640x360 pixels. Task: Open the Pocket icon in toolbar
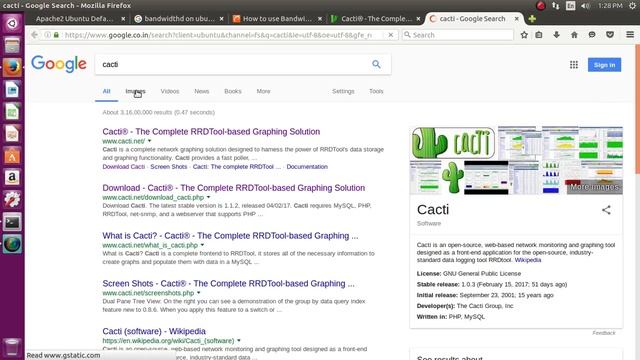pos(610,35)
